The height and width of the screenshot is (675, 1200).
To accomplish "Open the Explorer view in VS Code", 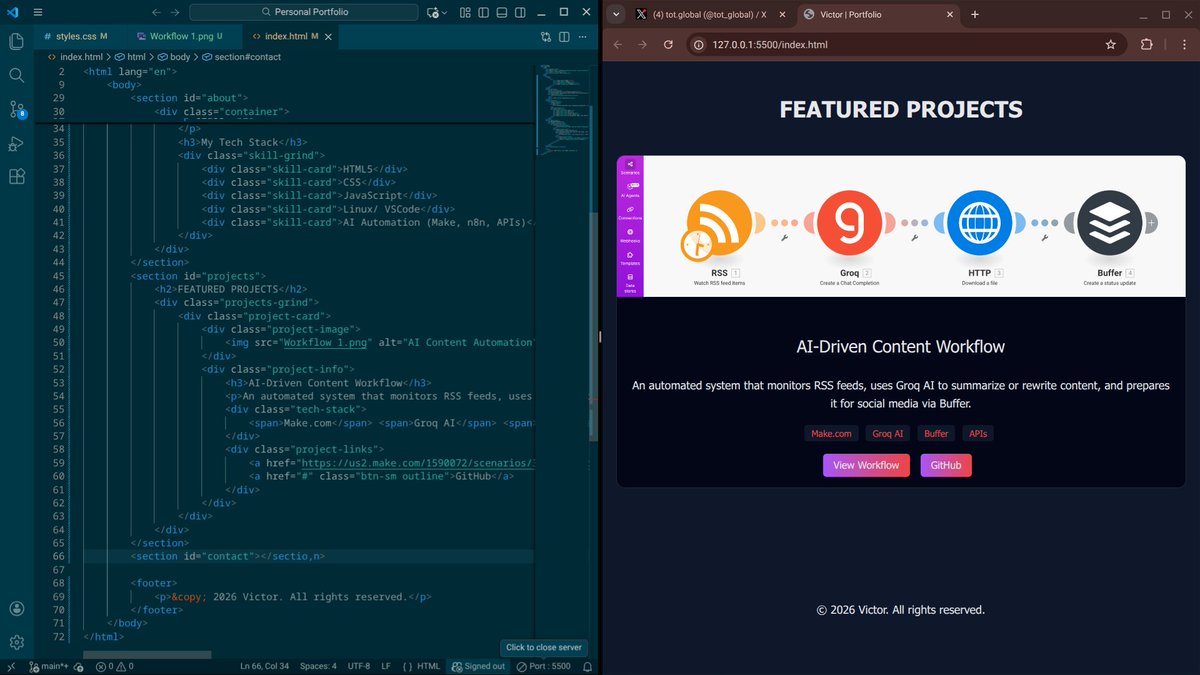I will click(x=16, y=41).
